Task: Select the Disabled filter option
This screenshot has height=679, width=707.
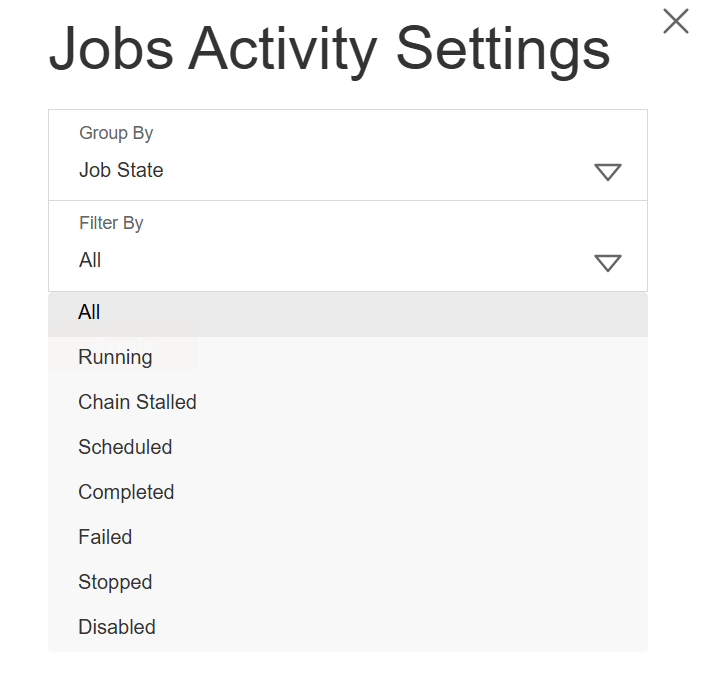Action: coord(117,627)
